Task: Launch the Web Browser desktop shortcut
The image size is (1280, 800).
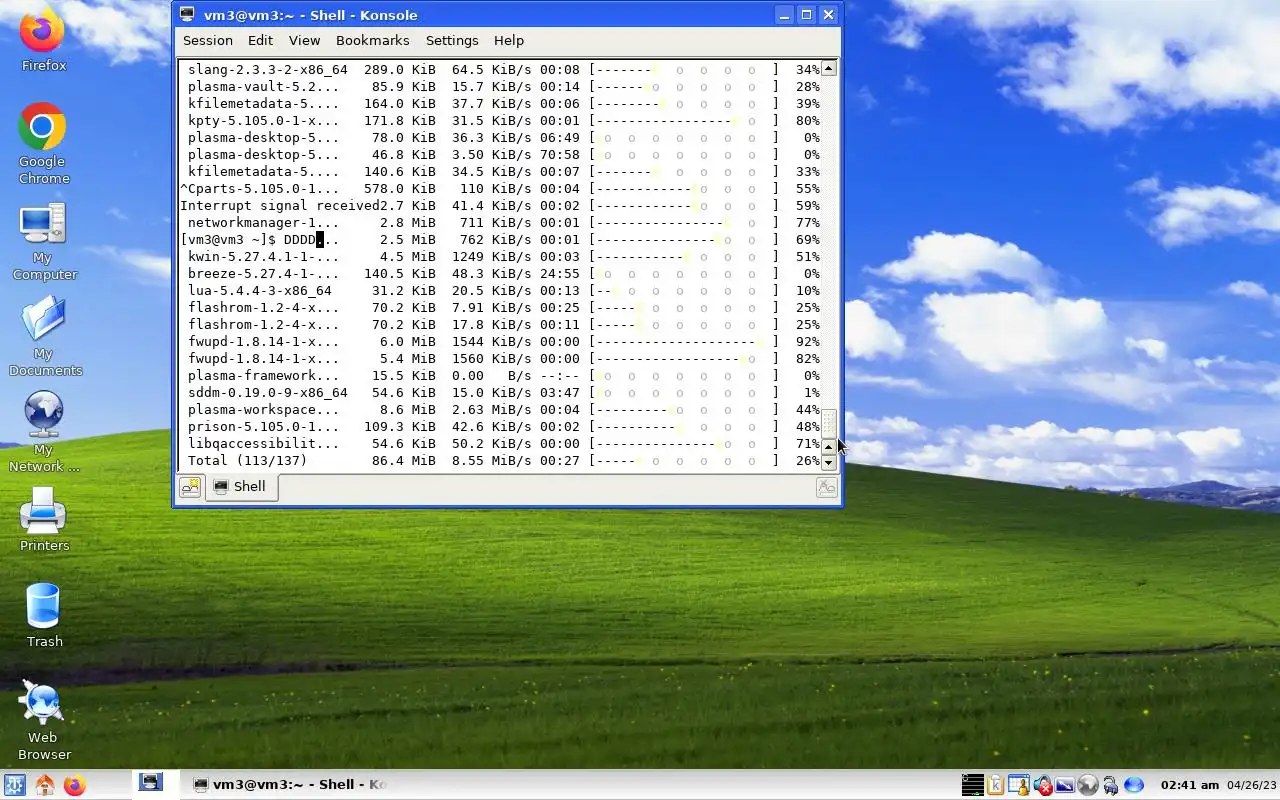Action: click(43, 720)
